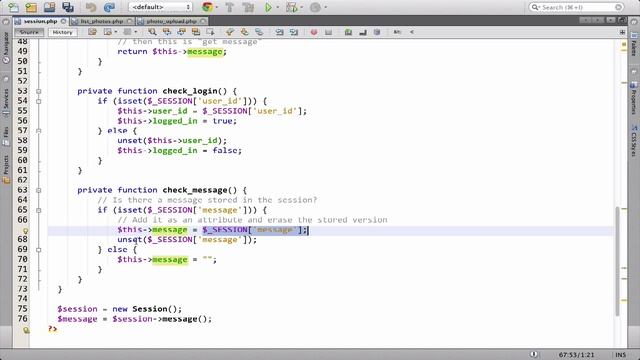Open the Properties panel on right edge
The height and width of the screenshot is (360, 640).
[x=633, y=98]
